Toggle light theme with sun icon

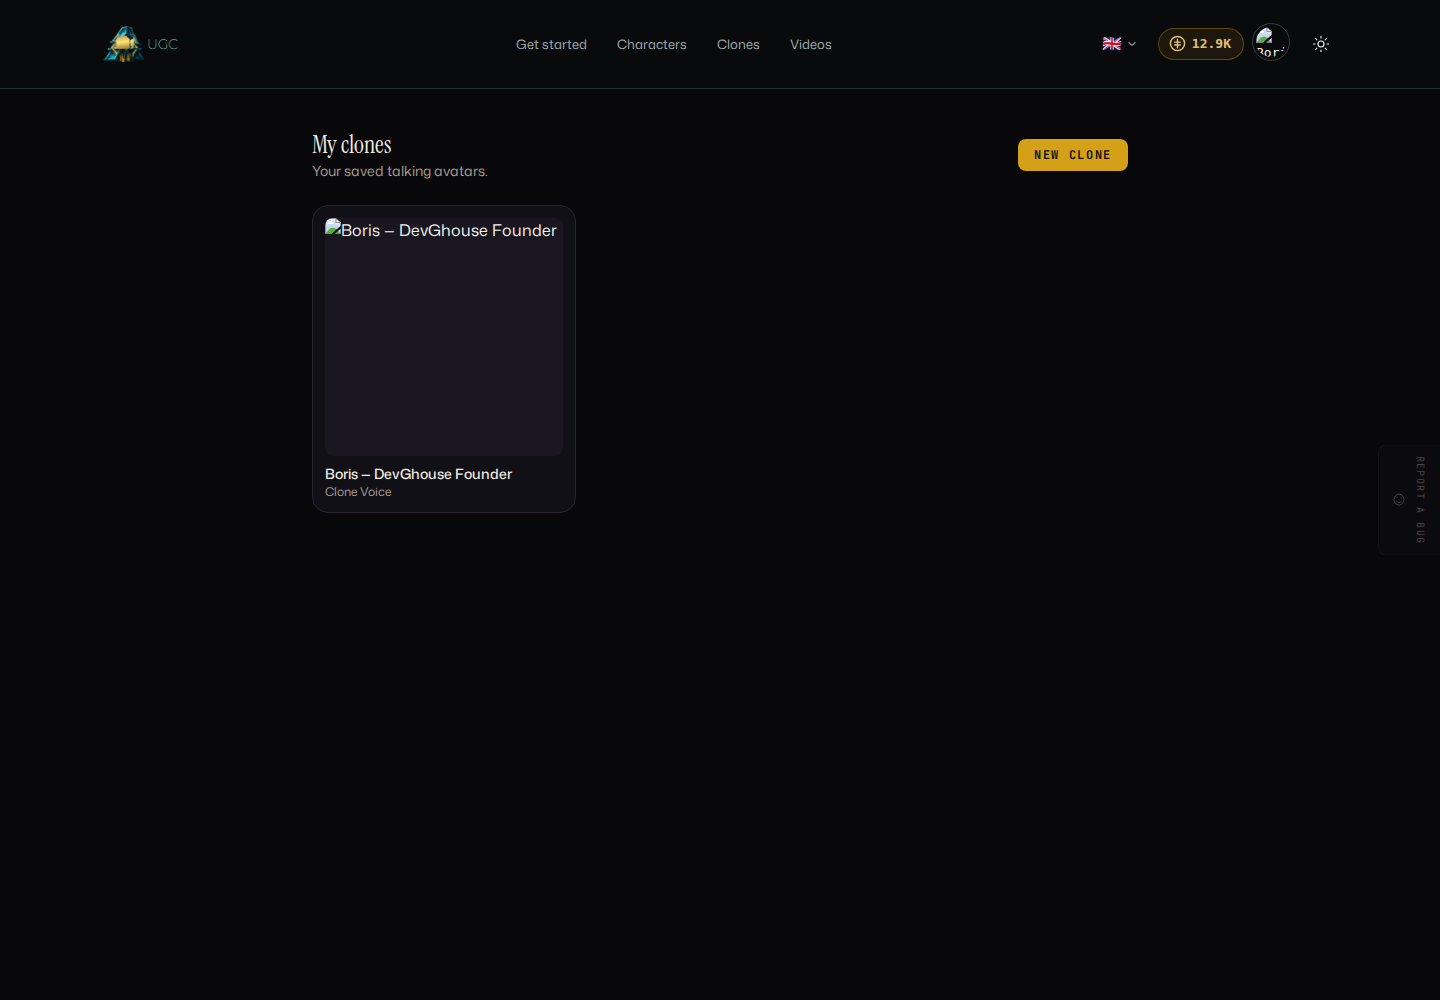tap(1321, 44)
